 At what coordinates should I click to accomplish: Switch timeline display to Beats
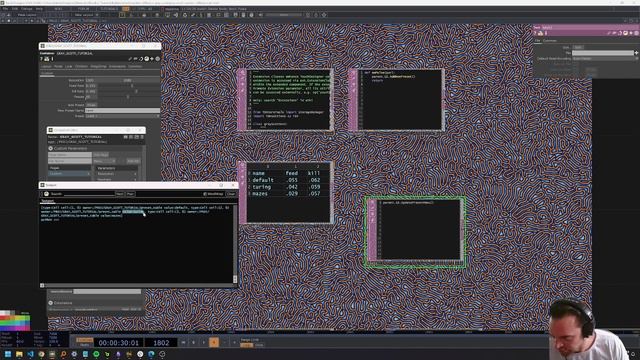(84, 345)
